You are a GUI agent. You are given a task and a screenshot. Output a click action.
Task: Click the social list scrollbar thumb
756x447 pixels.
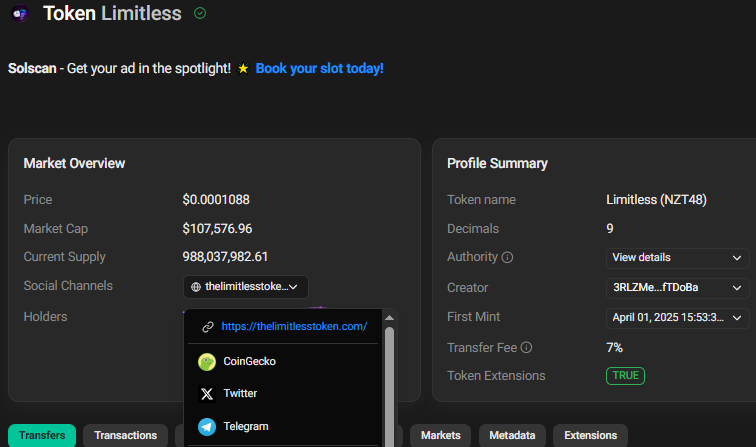tap(390, 387)
